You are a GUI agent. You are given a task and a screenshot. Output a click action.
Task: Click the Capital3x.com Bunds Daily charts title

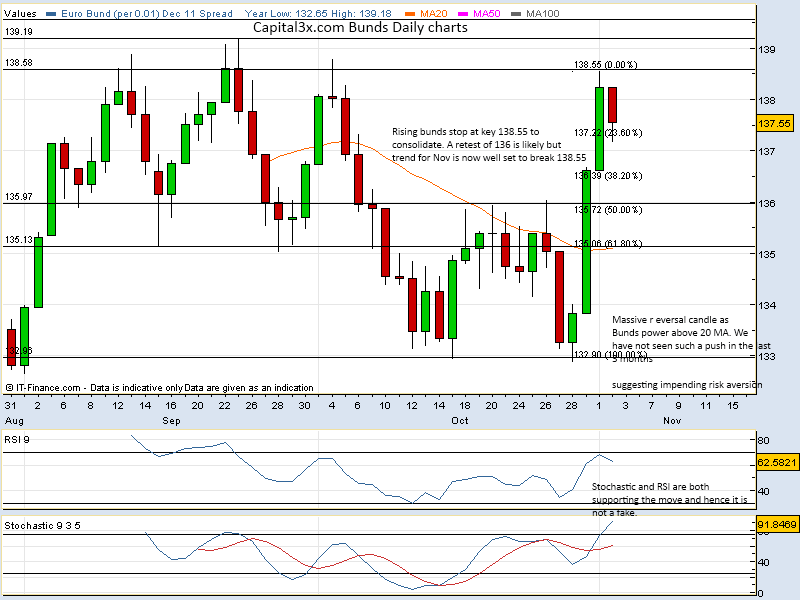(360, 28)
